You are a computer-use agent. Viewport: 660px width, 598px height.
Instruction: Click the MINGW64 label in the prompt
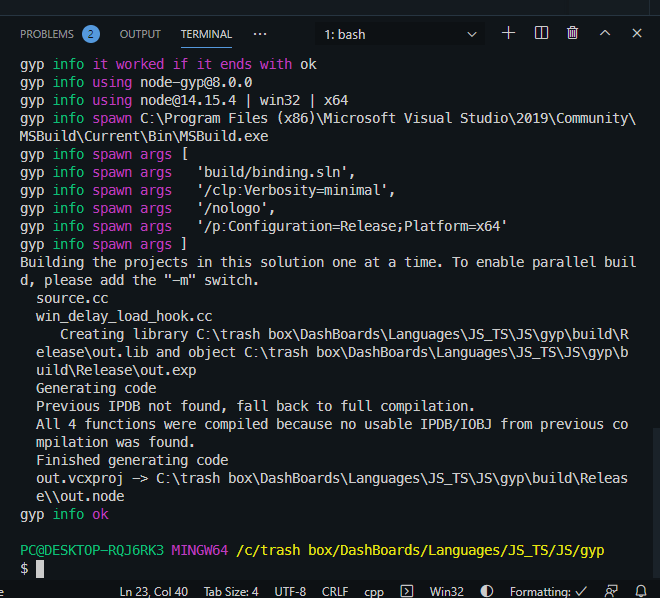coord(200,550)
